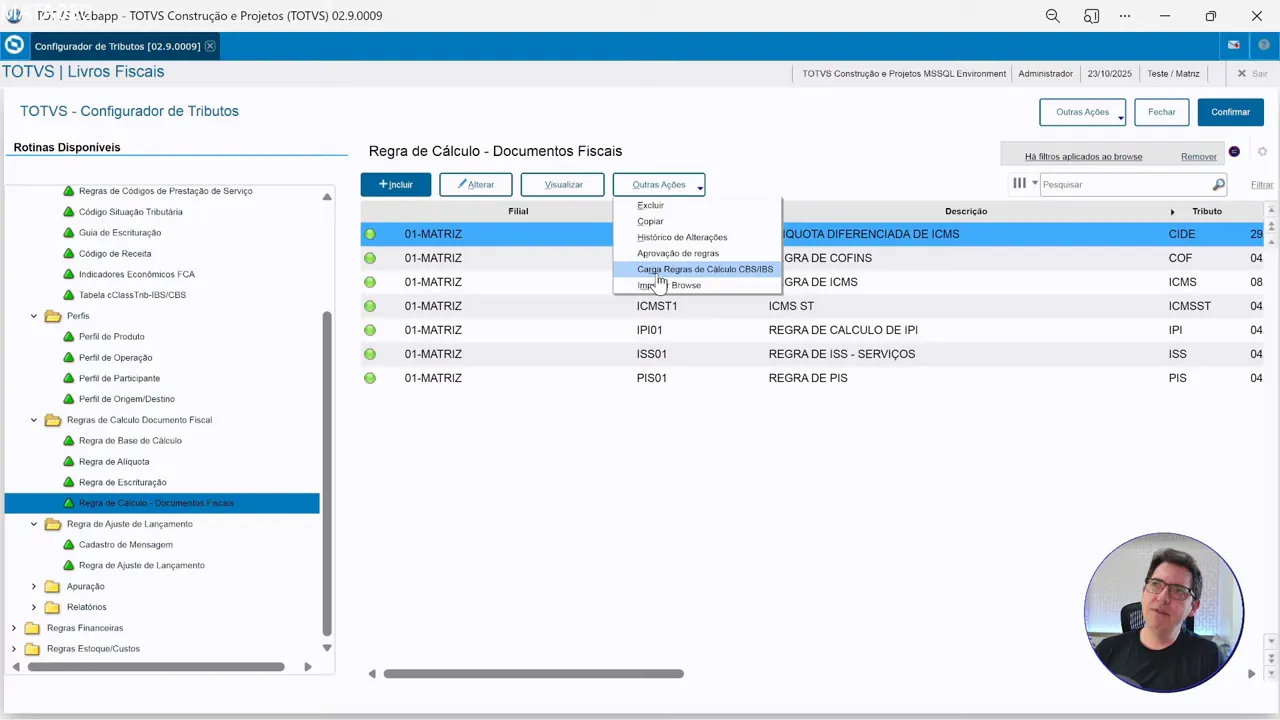1280x720 pixels.
Task: Click the purple filter indicator icon
Action: (x=1234, y=152)
